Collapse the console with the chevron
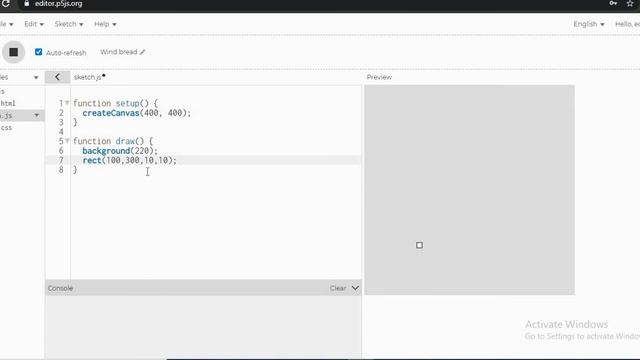The height and width of the screenshot is (360, 640). coord(355,288)
